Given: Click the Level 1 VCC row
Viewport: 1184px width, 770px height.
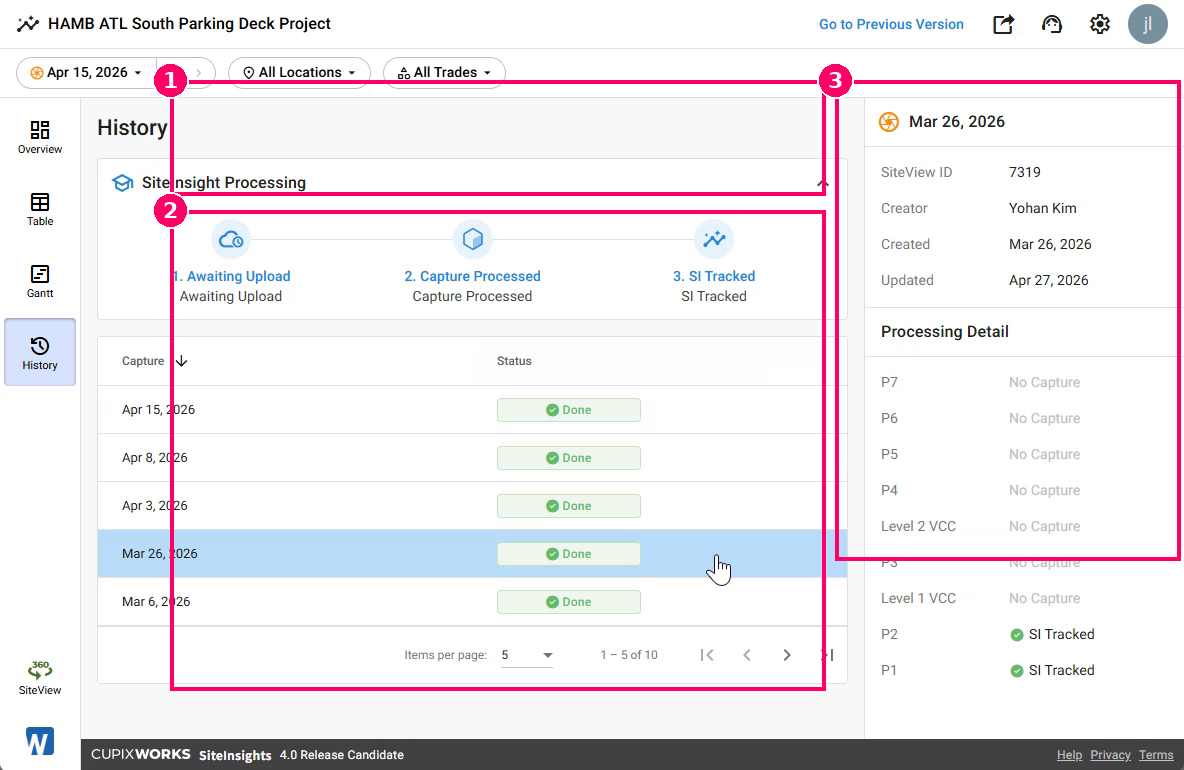Looking at the screenshot, I should [x=1024, y=598].
